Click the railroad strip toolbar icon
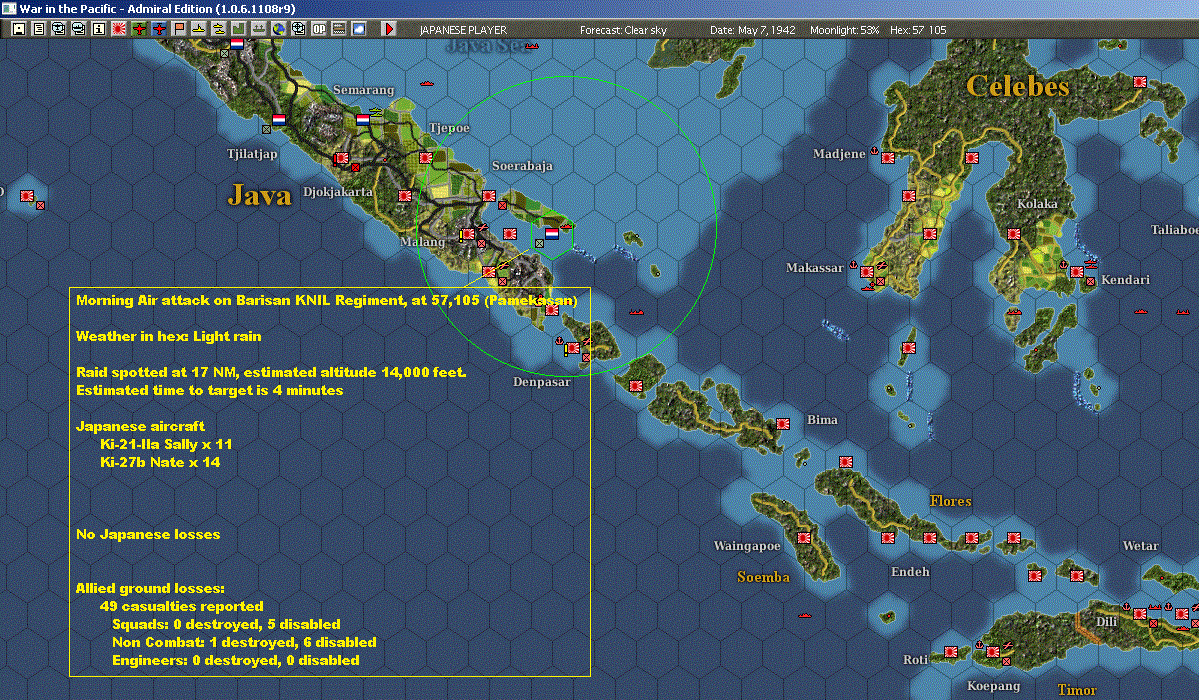 click(339, 28)
